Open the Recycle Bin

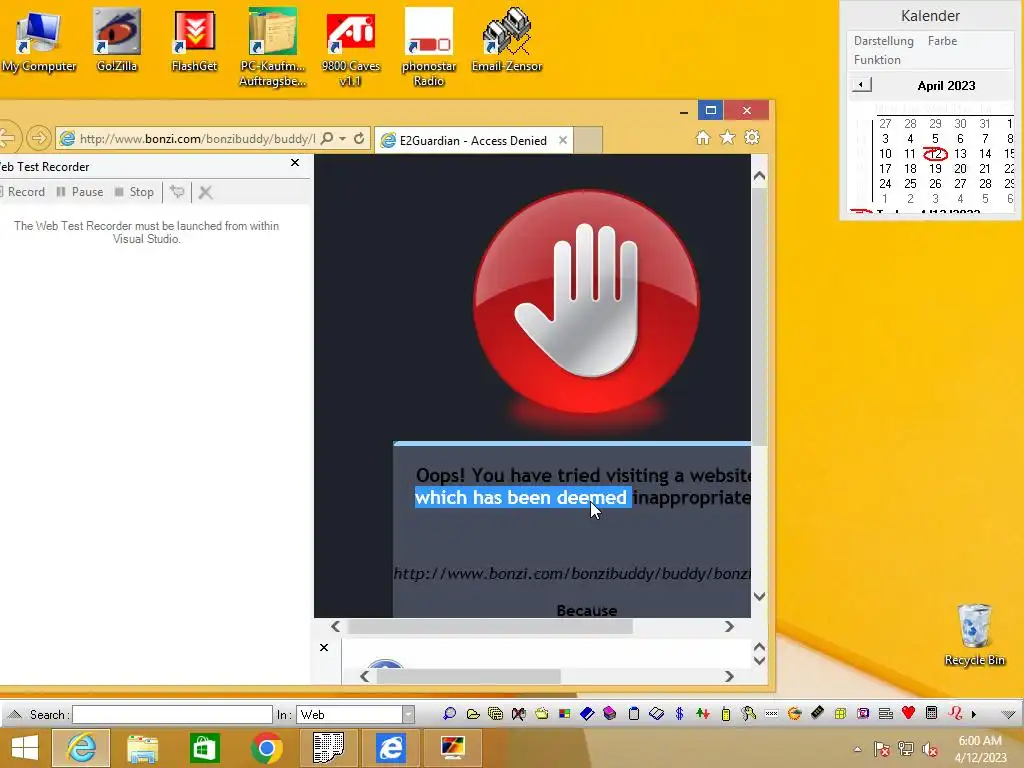pos(974,635)
